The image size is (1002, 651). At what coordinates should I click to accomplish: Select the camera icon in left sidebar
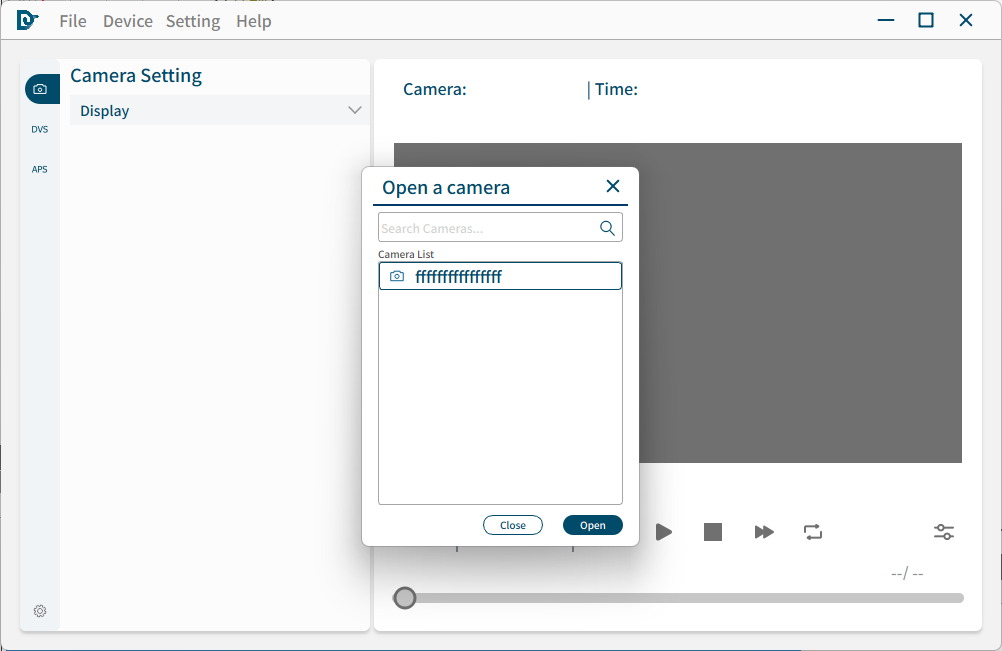(40, 89)
